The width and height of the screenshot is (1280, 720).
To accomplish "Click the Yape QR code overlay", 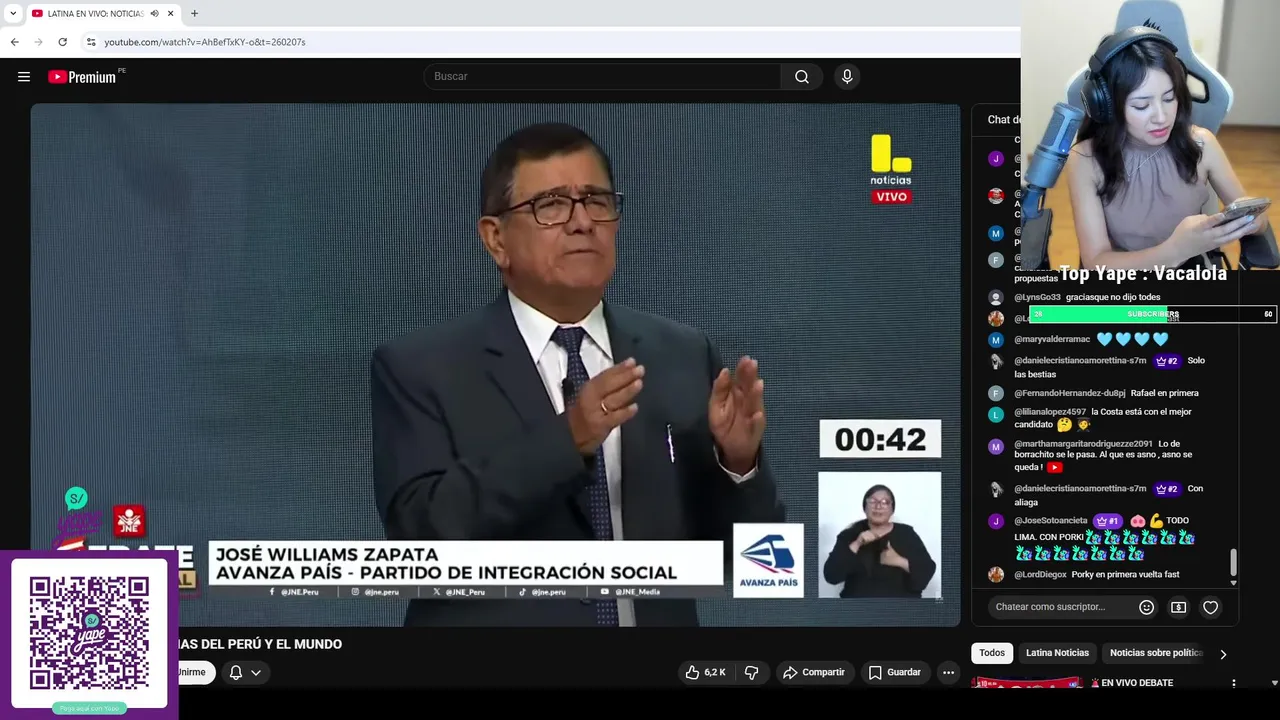I will coord(89,632).
